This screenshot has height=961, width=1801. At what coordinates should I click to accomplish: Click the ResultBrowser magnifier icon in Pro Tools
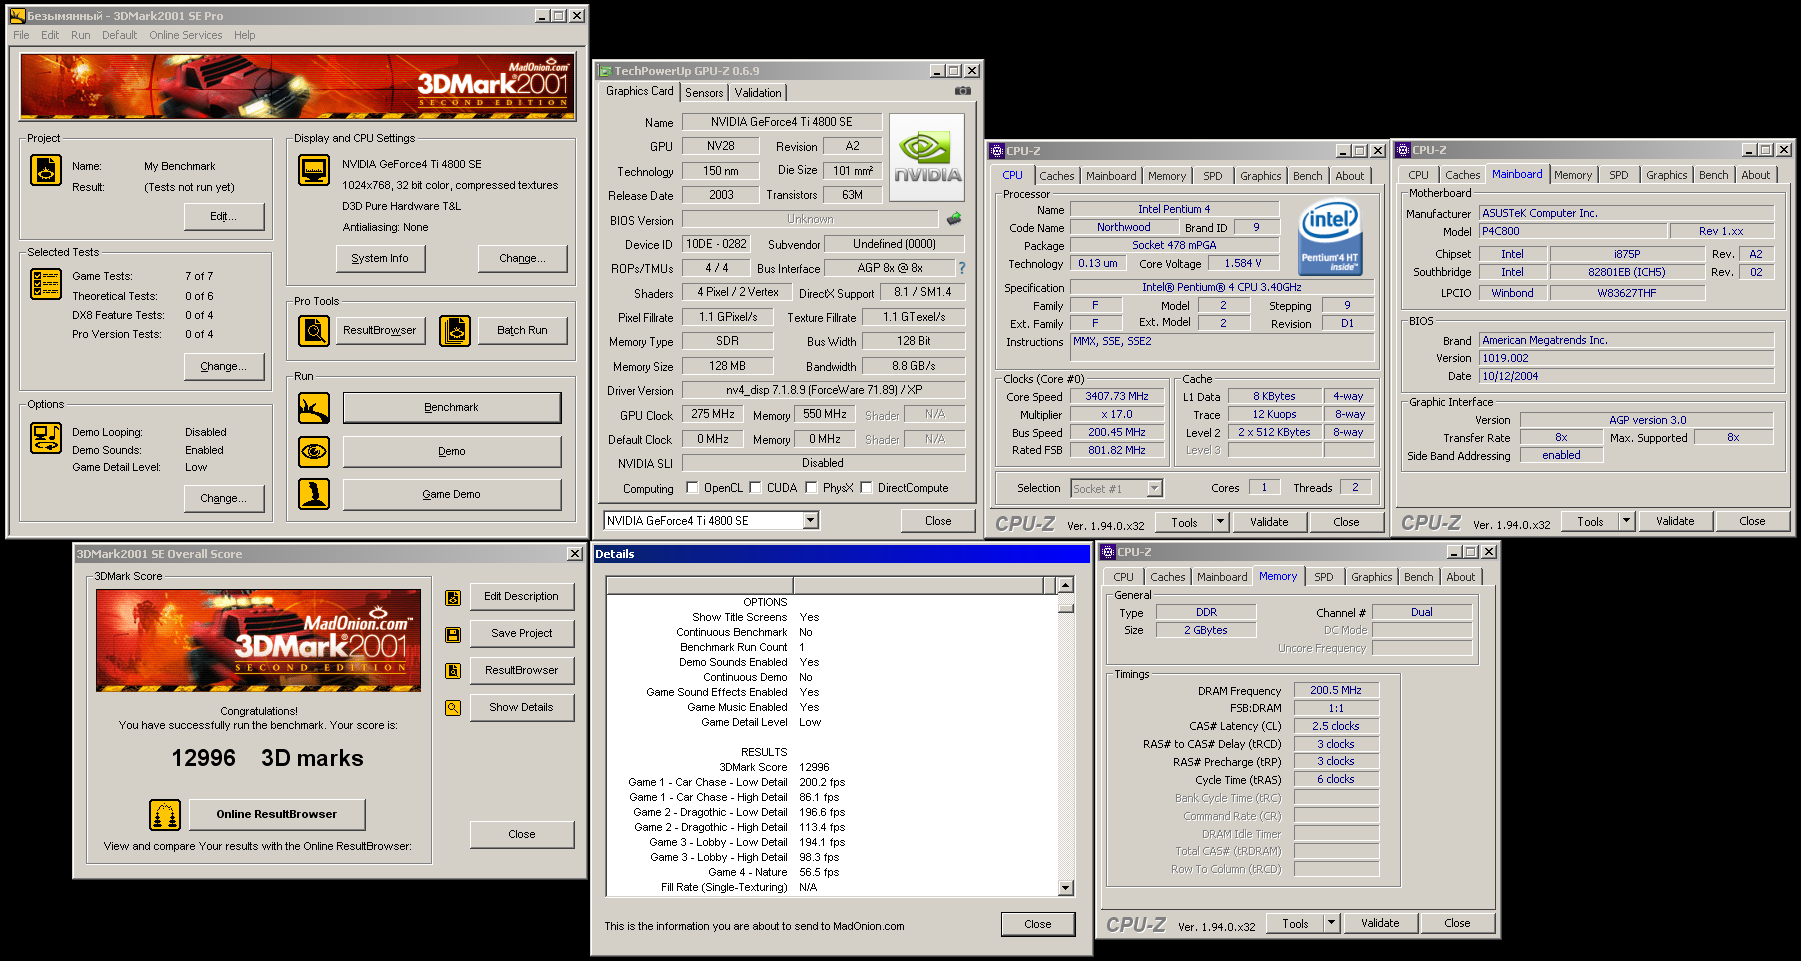pos(314,330)
